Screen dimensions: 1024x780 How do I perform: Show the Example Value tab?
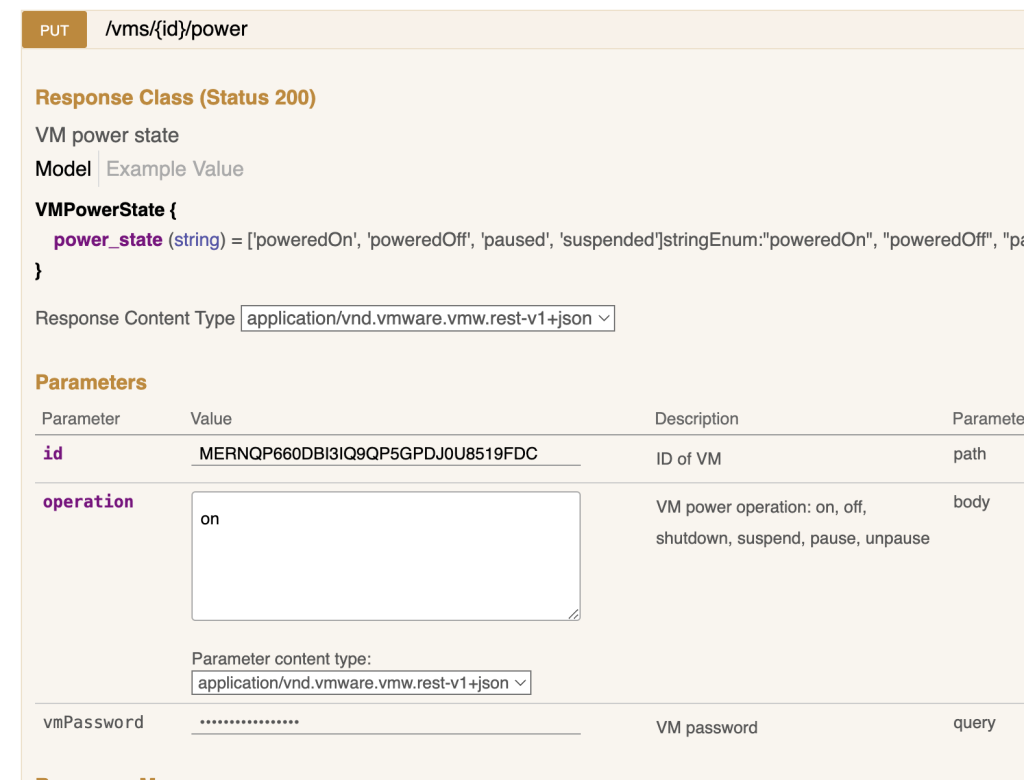[x=175, y=169]
